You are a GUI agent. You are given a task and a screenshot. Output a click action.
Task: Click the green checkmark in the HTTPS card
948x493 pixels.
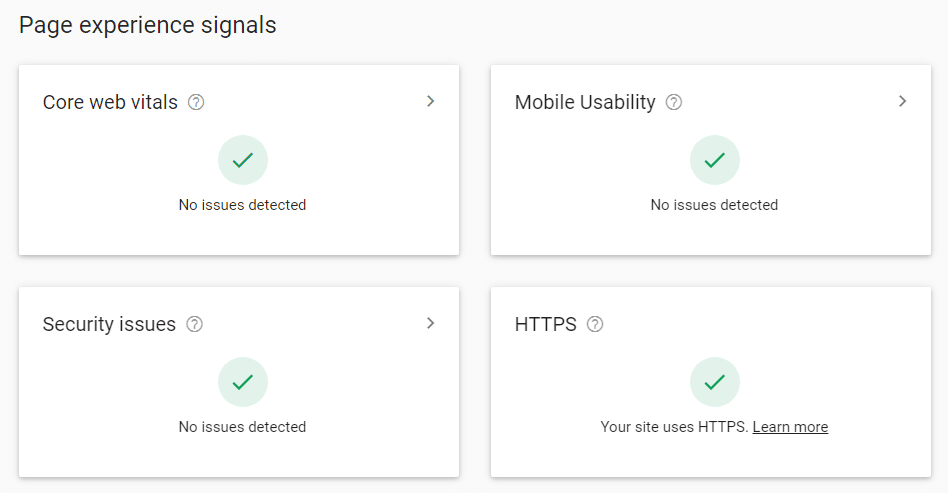click(x=715, y=382)
